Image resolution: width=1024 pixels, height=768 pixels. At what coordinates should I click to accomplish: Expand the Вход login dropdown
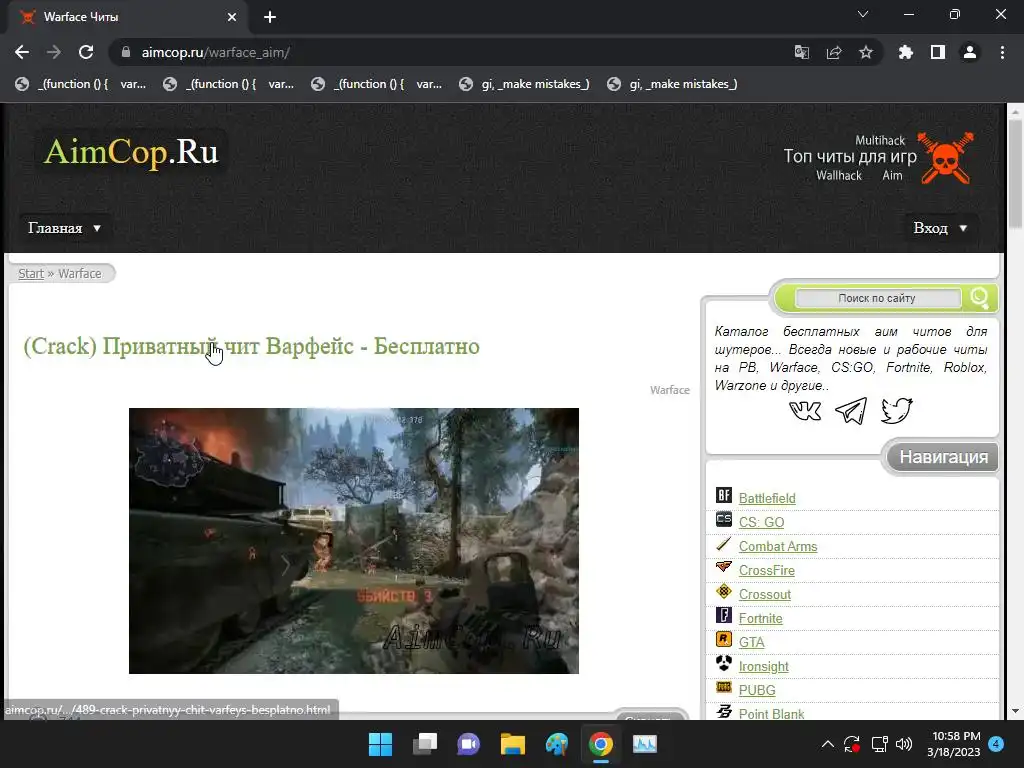[940, 228]
